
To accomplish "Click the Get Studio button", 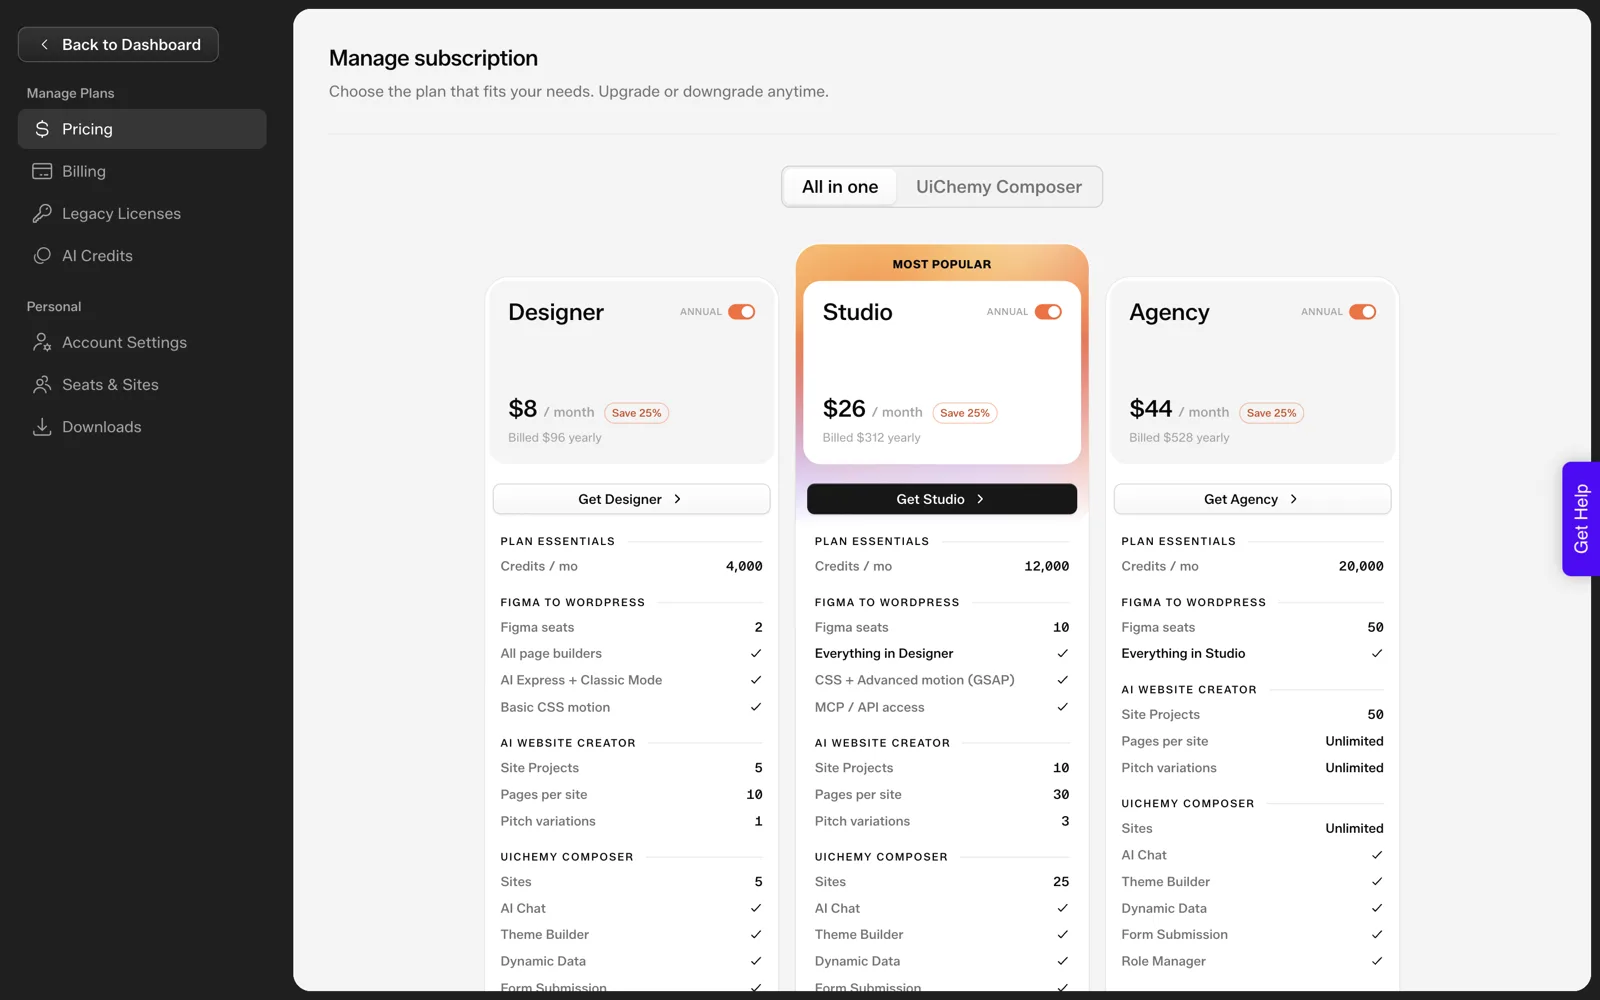I will (942, 499).
